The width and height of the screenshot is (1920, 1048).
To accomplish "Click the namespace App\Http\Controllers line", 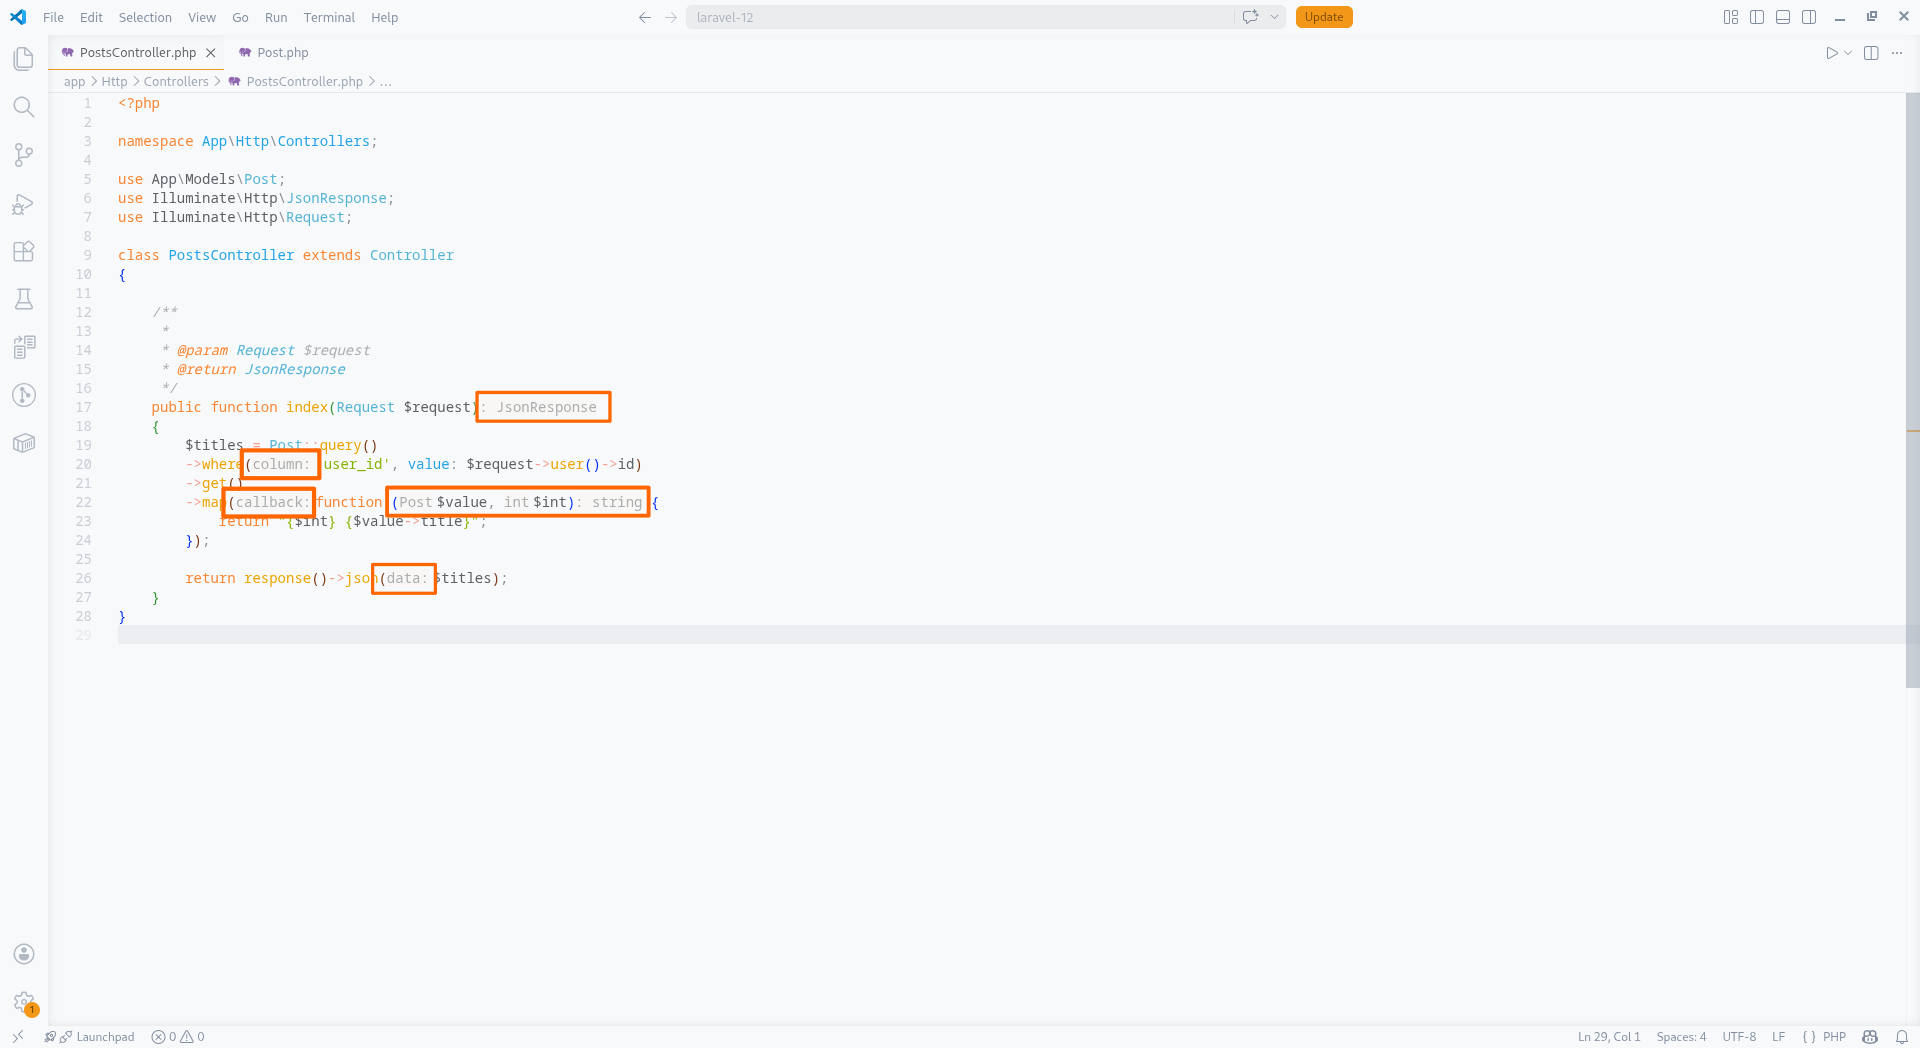I will [248, 141].
